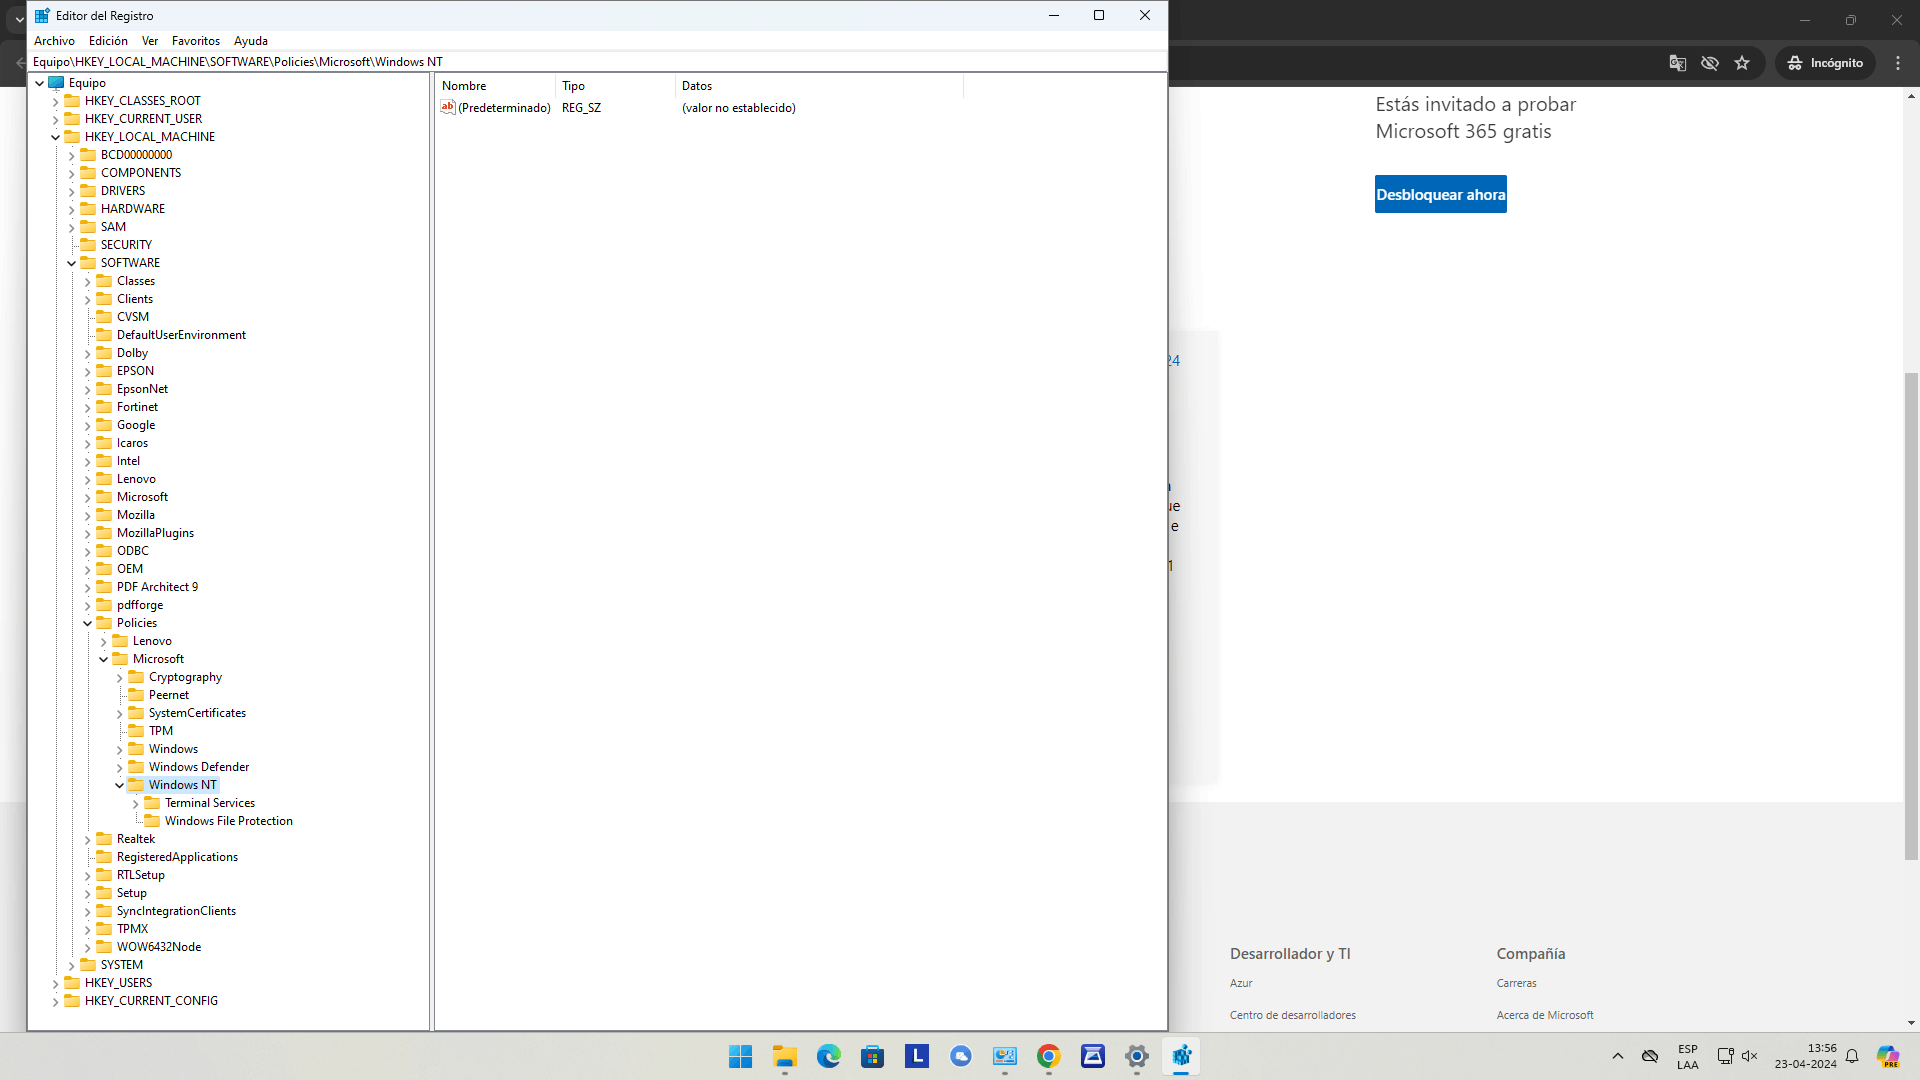Click the registry address path field
Screen dimensions: 1920x1080
597,62
